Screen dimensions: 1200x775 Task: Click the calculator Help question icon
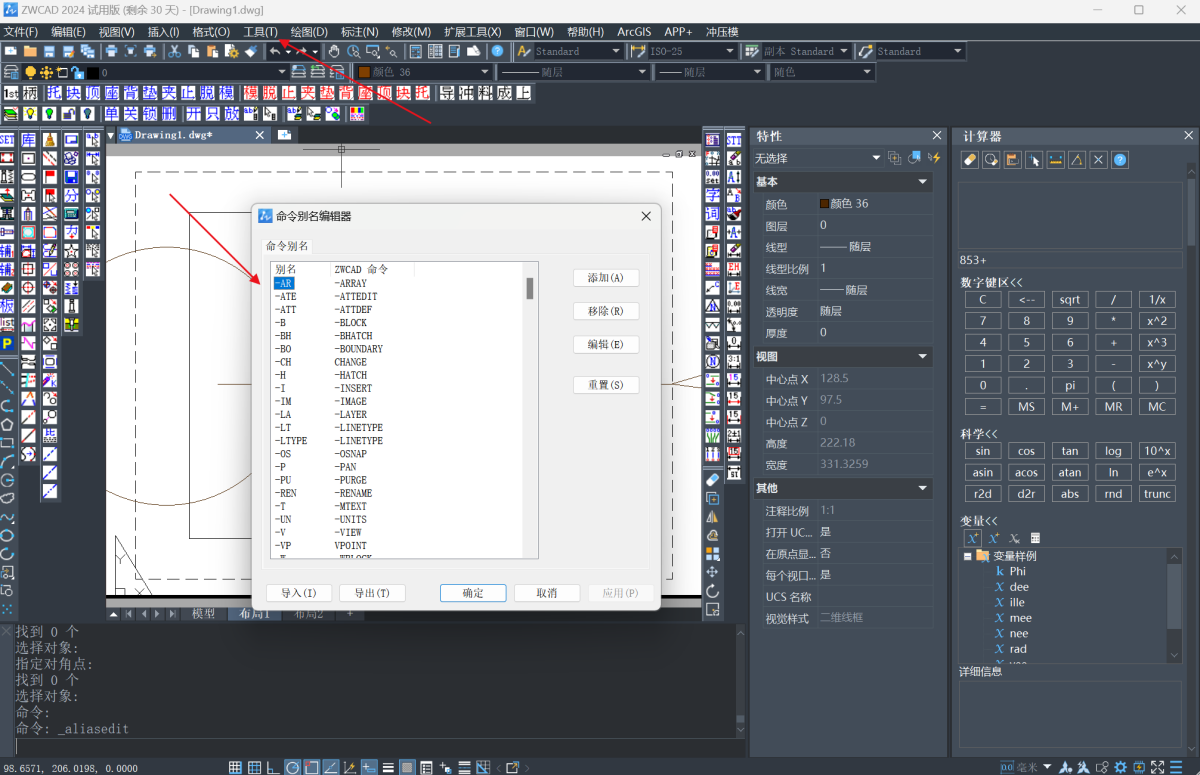point(1120,159)
